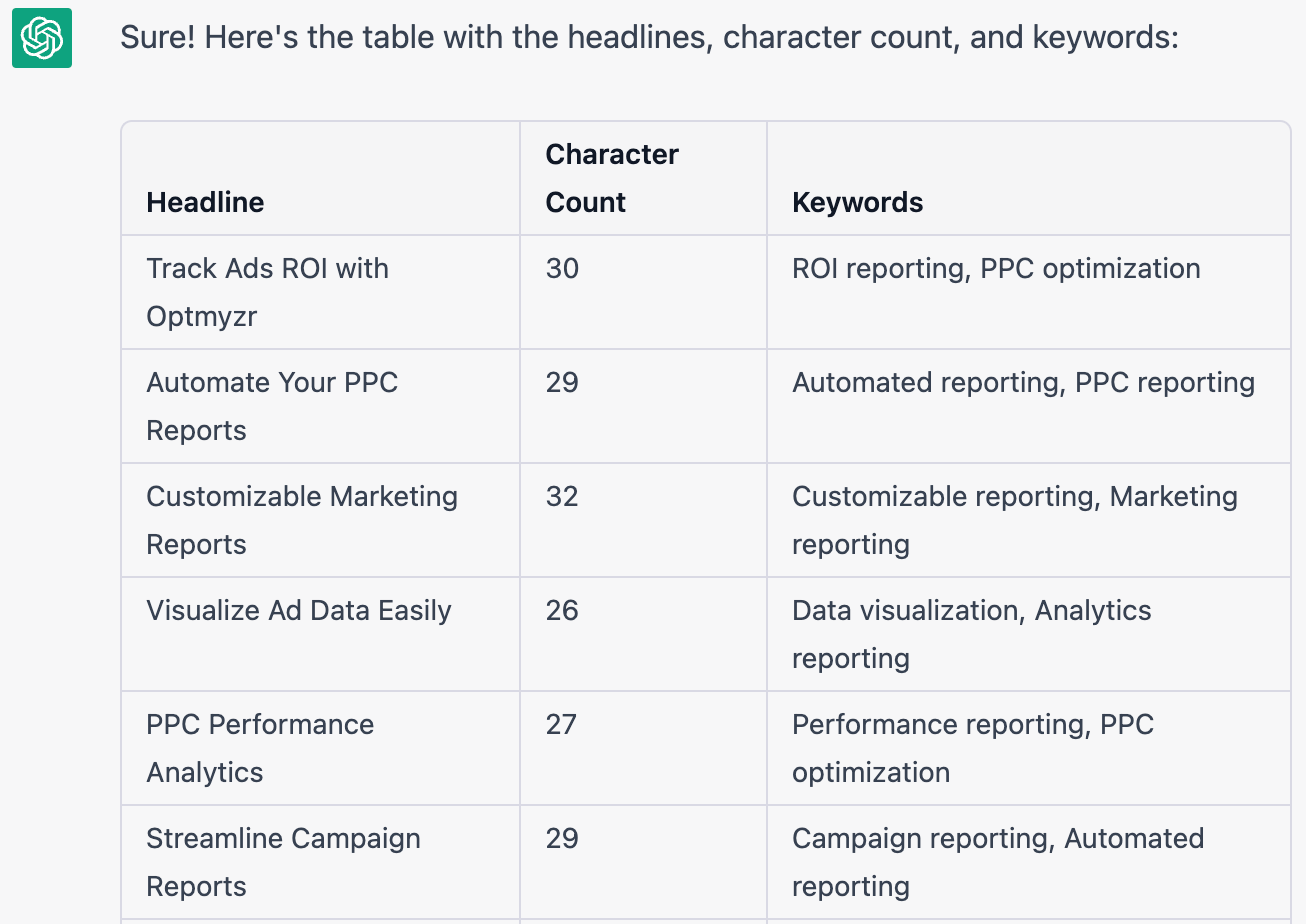This screenshot has height=924, width=1306.
Task: Select the 'Track Ads ROI with Optmyzr' headline cell
Action: [x=267, y=292]
